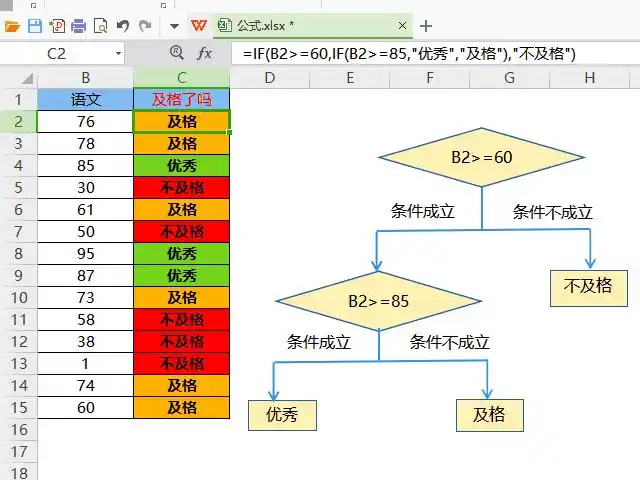Select the 不及格 cell in row 12
The image size is (640, 480).
(x=182, y=342)
